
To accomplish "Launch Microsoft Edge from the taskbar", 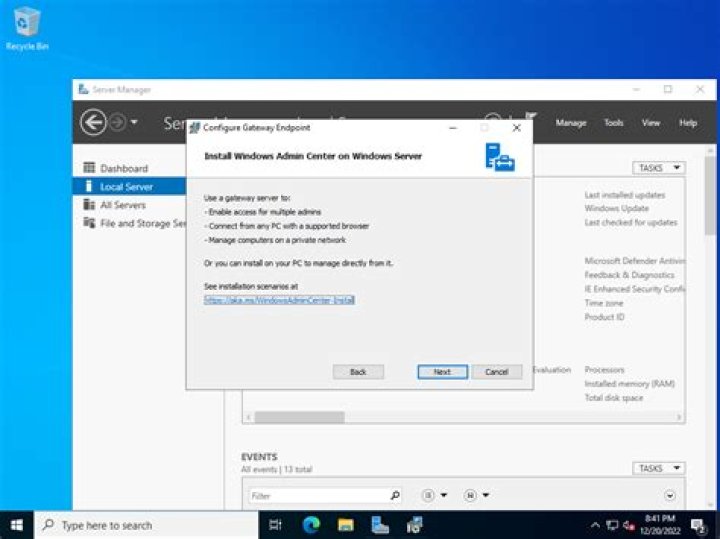I will tap(311, 525).
